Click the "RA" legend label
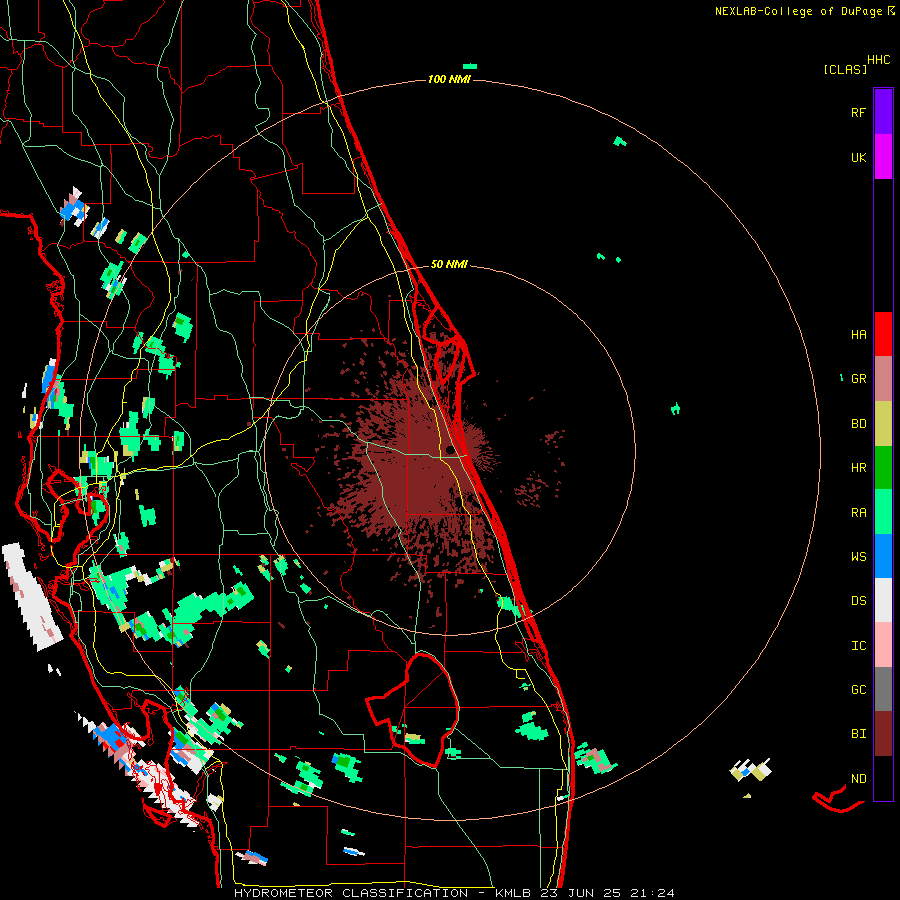The image size is (900, 900). [858, 513]
